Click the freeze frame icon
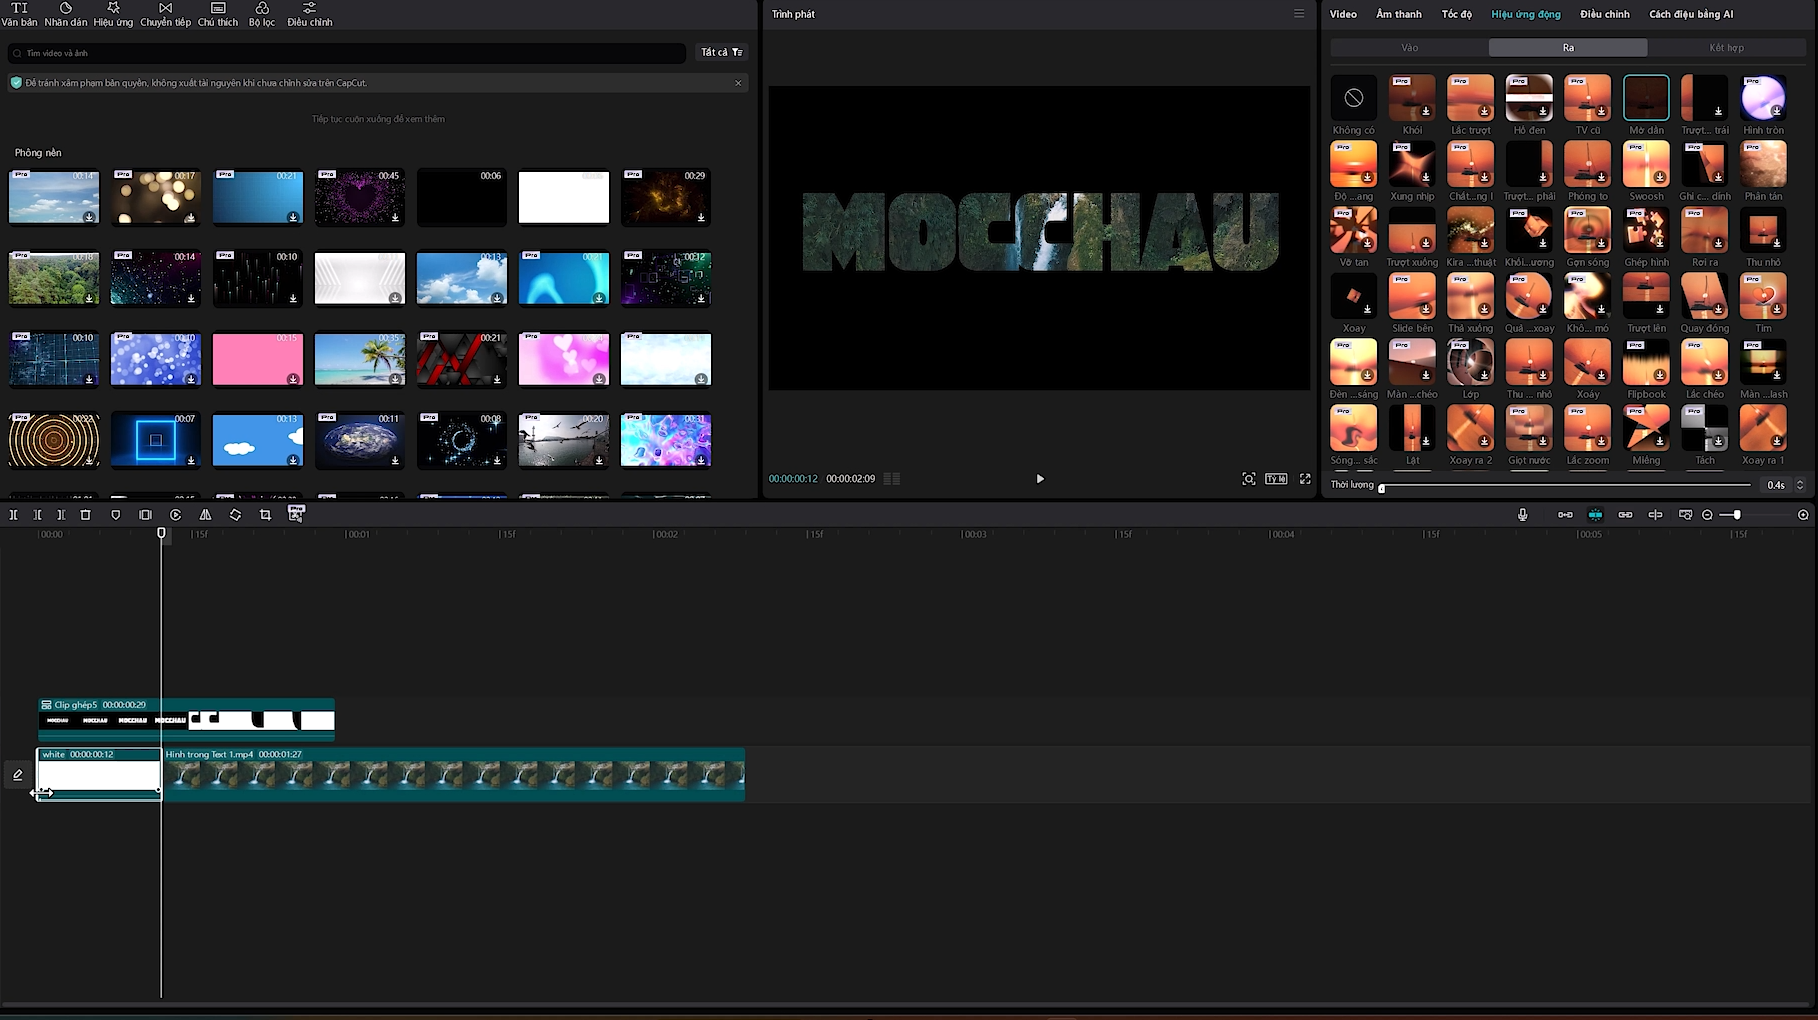The width and height of the screenshot is (1818, 1020). pyautogui.click(x=145, y=515)
